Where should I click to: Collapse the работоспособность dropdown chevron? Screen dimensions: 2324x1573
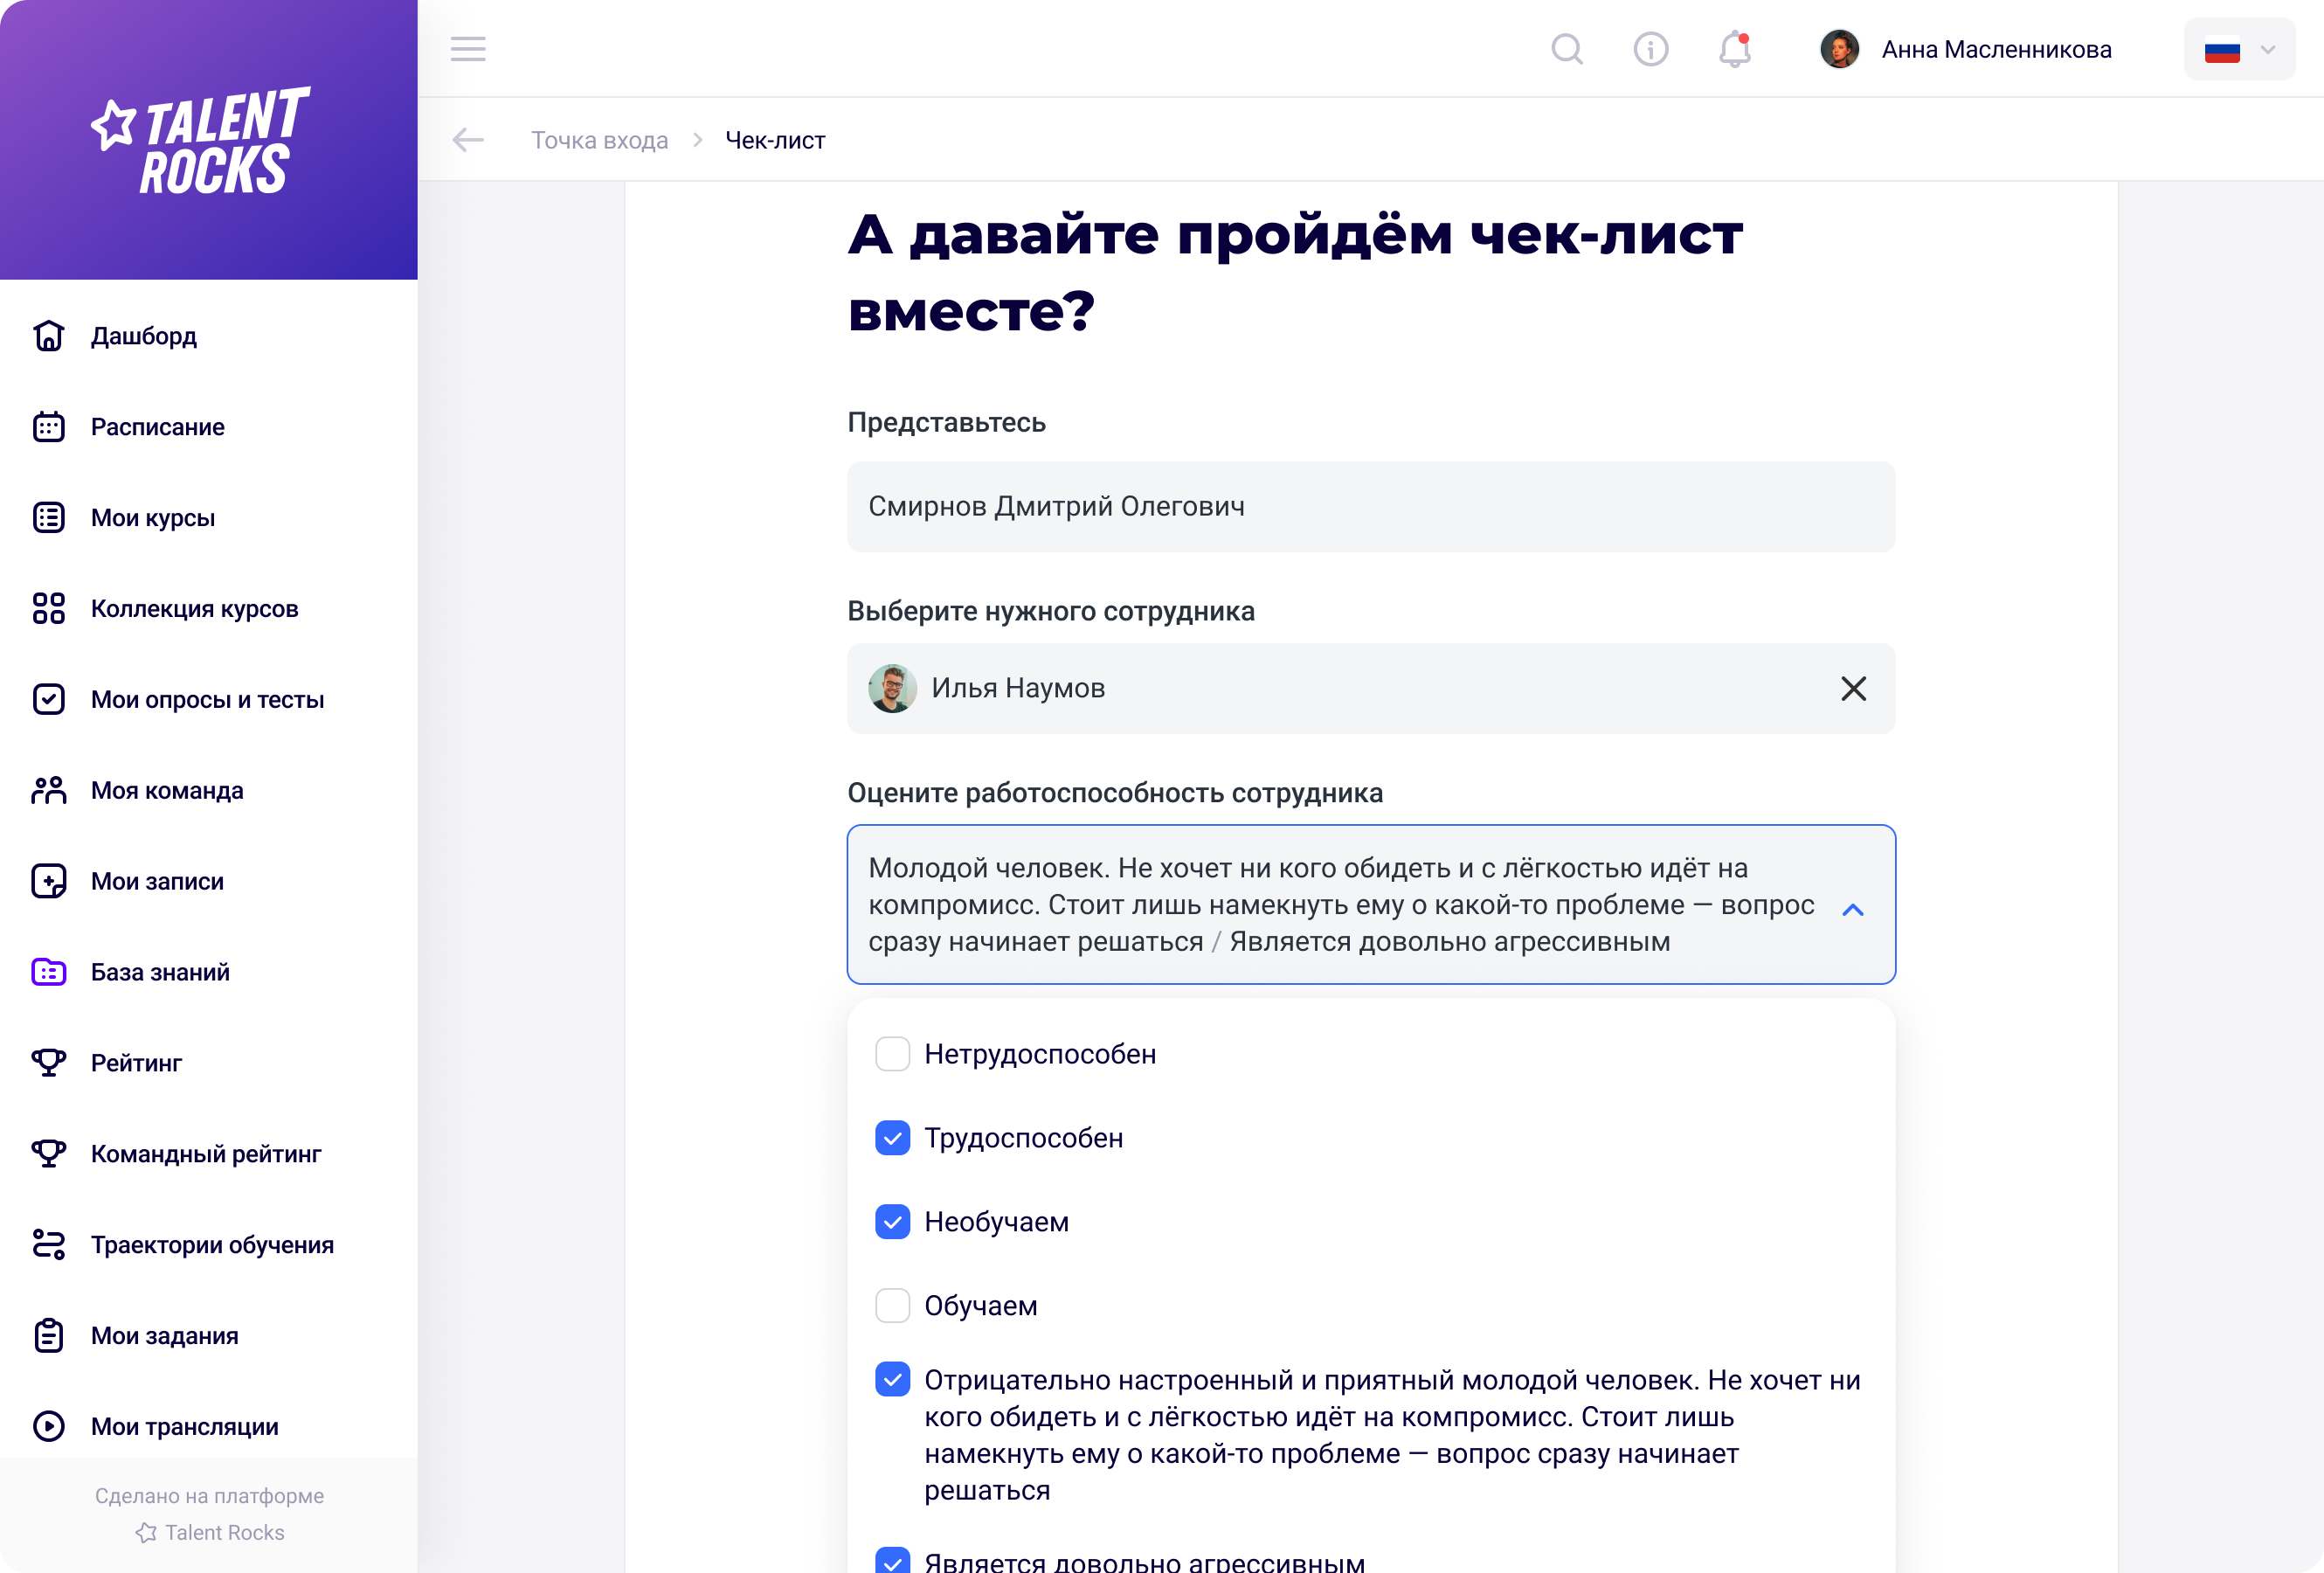click(1852, 909)
